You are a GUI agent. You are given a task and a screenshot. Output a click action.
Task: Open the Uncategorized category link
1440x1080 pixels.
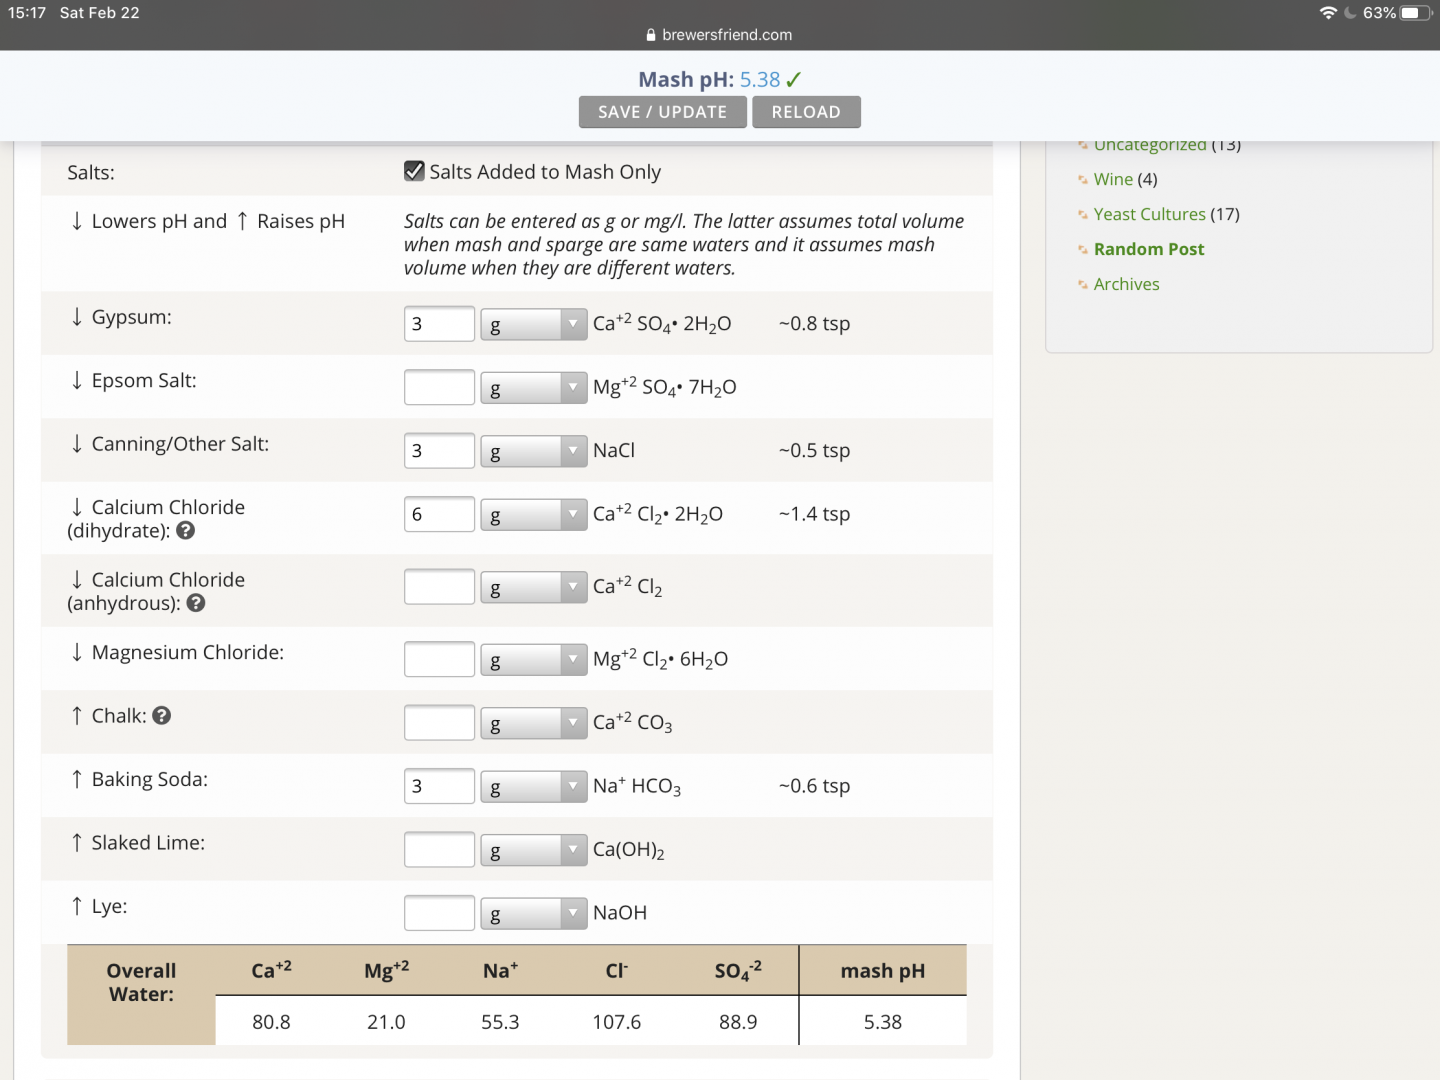1150,145
